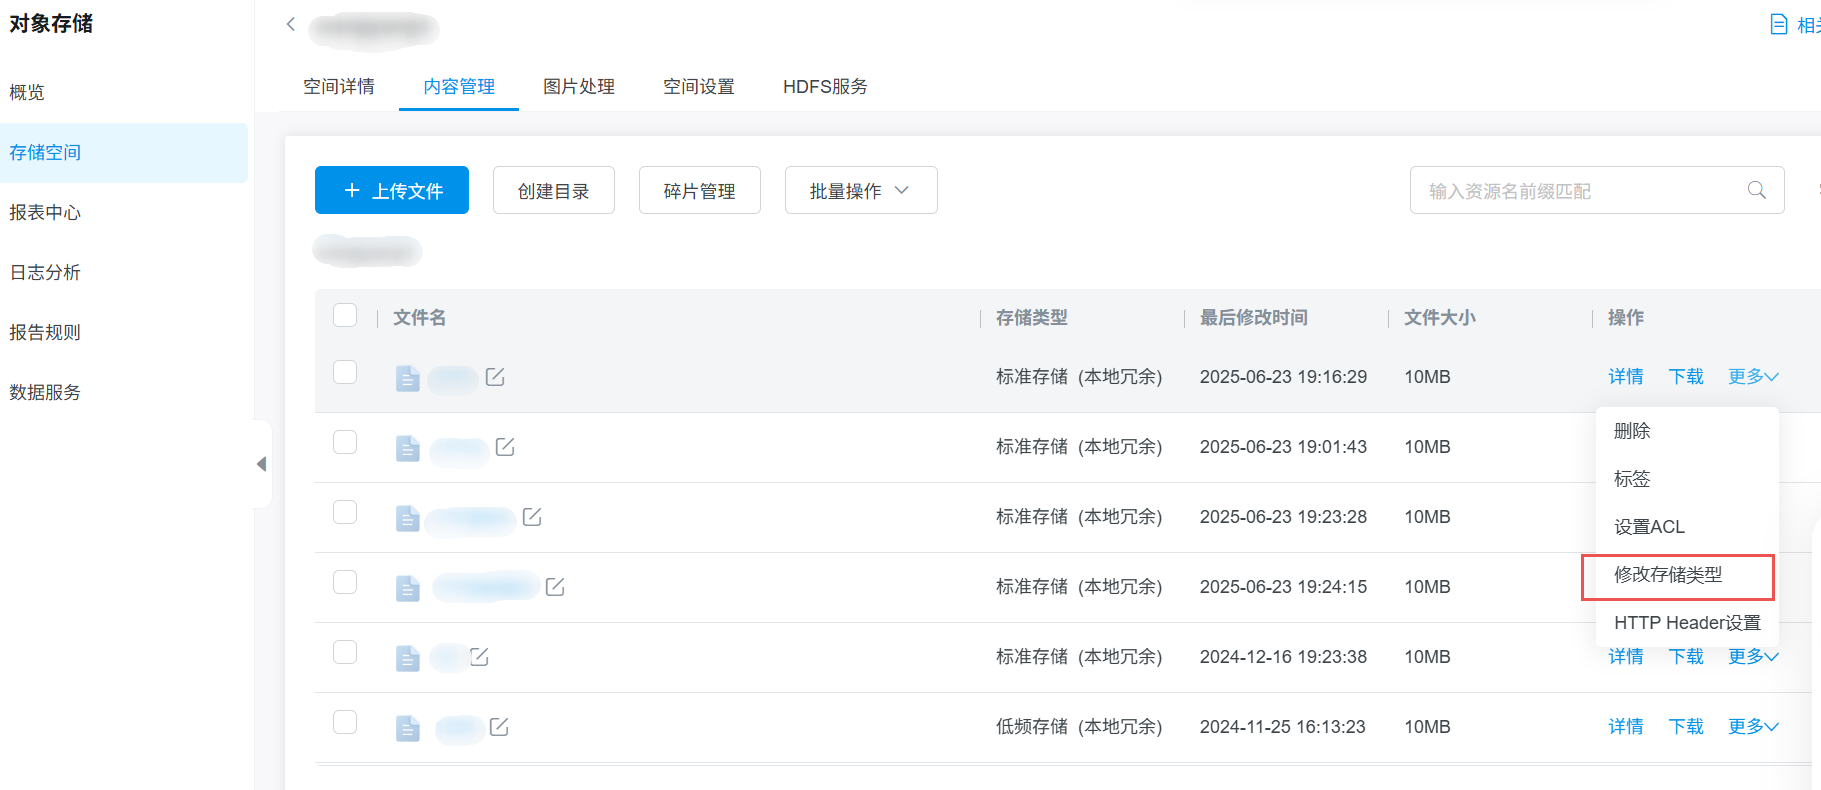Select checkbox of the 19:24:15 file row
Viewport: 1821px width, 790px height.
pyautogui.click(x=345, y=582)
